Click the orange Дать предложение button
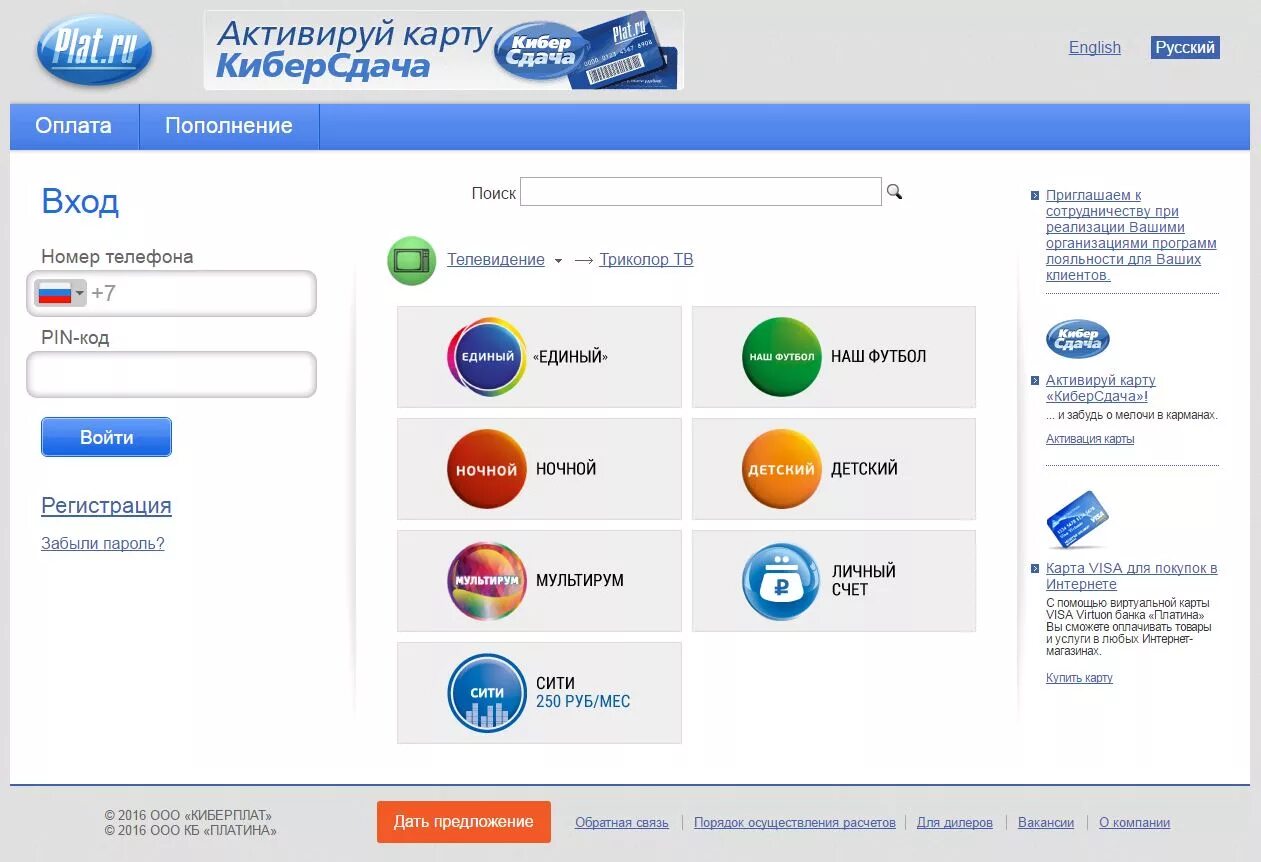 pos(464,822)
